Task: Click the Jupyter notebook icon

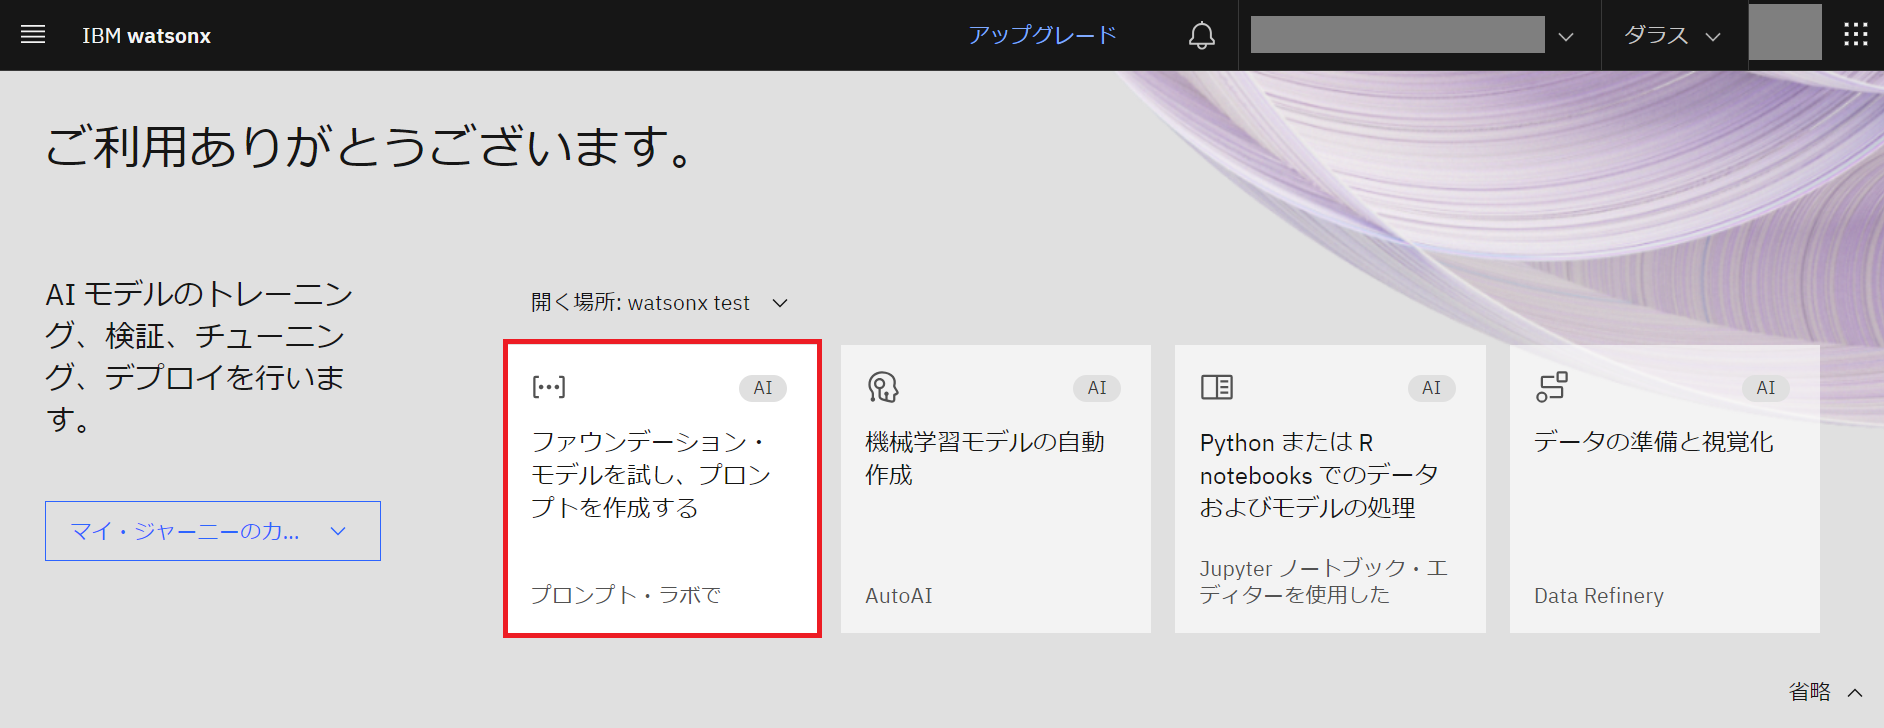Action: point(1217,387)
